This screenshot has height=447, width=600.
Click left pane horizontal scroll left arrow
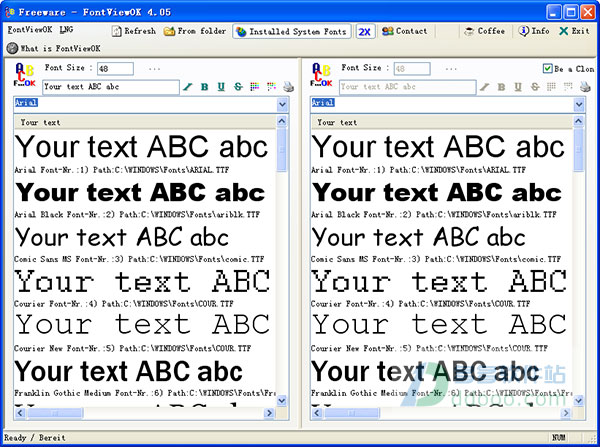(x=20, y=413)
